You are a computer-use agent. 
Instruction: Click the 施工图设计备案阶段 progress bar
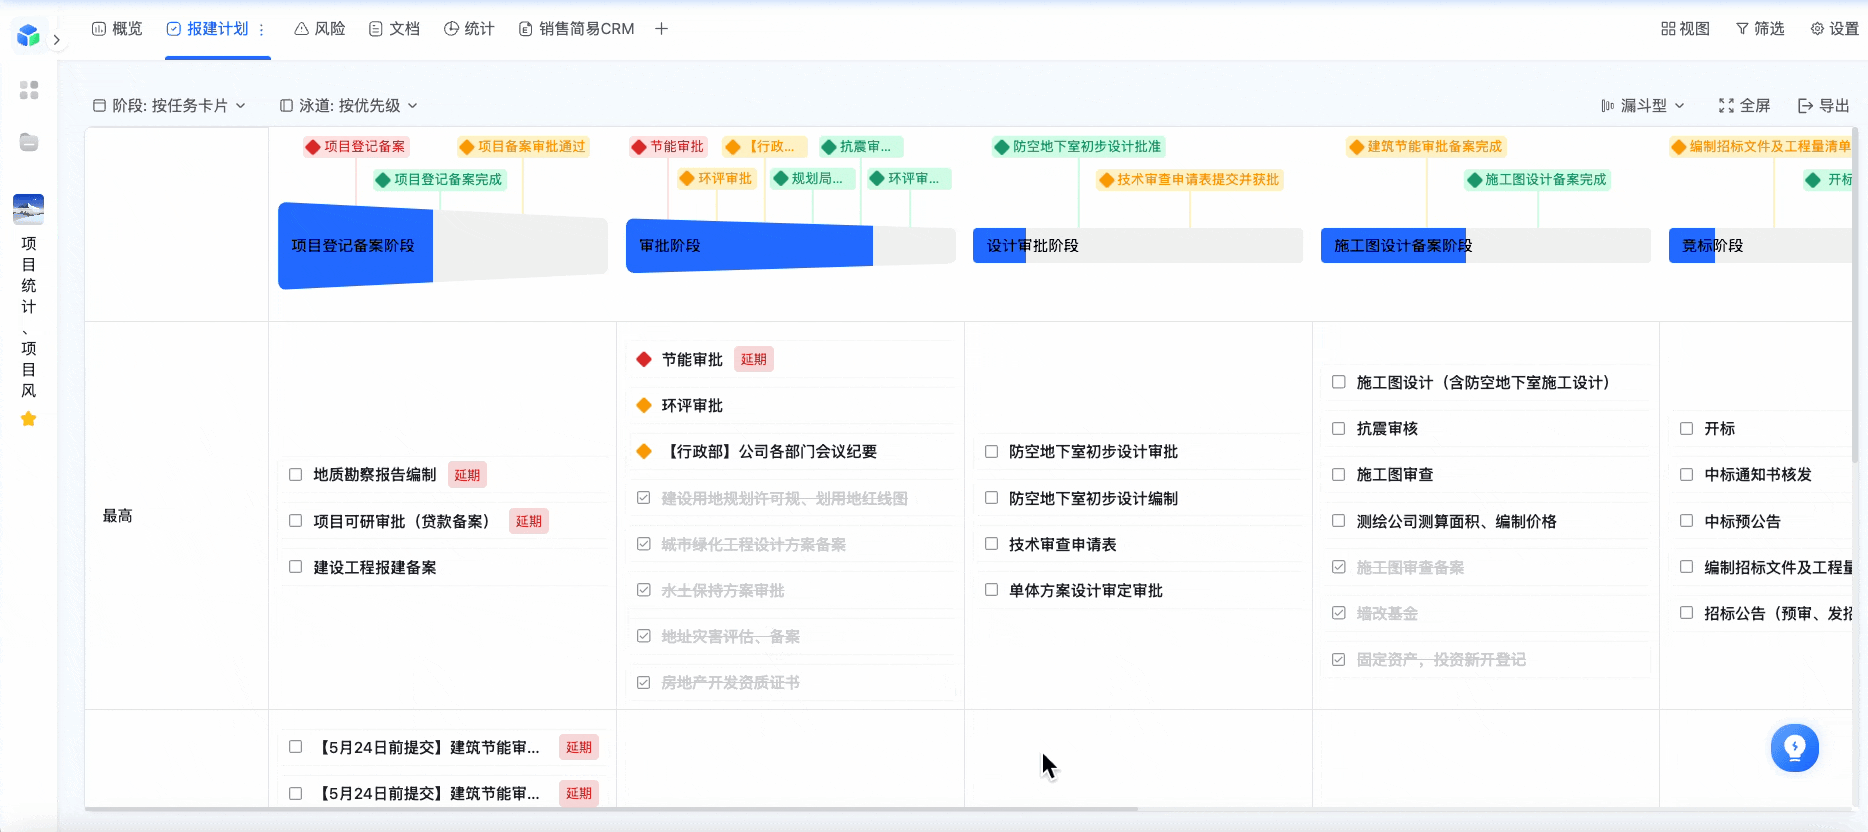[1486, 246]
